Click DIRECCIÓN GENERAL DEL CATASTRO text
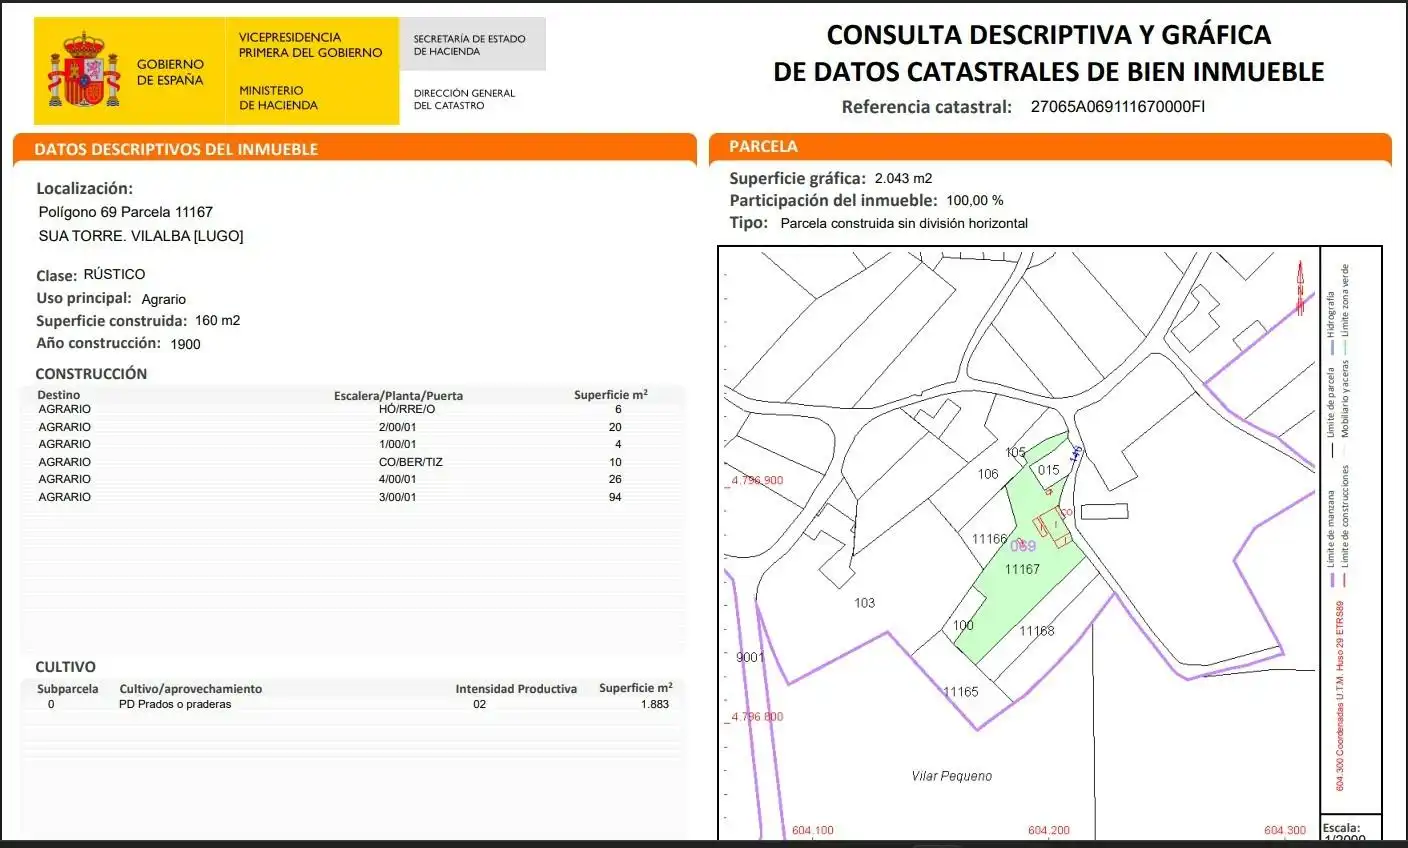Viewport: 1408px width, 848px height. (464, 99)
